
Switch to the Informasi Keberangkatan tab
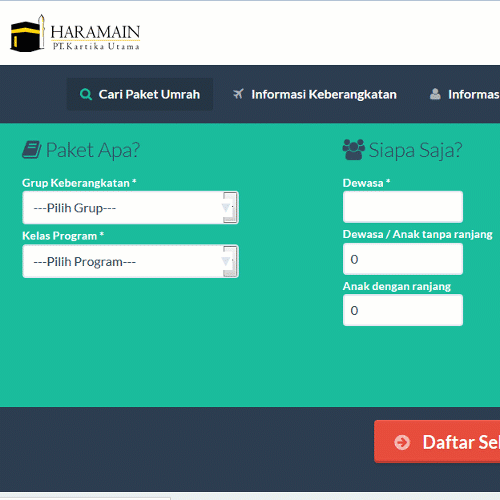315,94
